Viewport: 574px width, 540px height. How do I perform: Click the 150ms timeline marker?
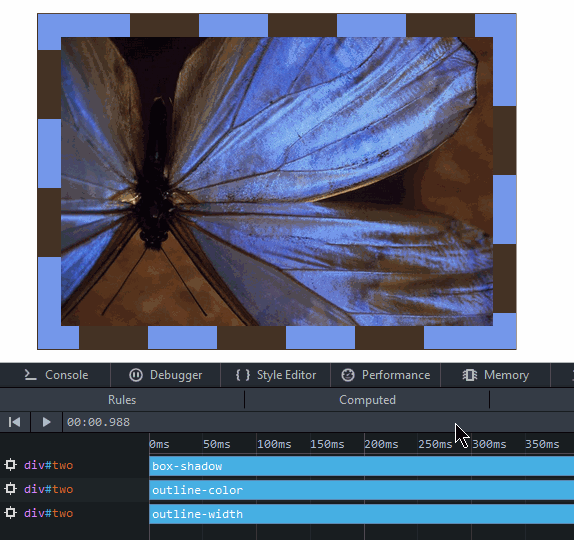click(327, 444)
